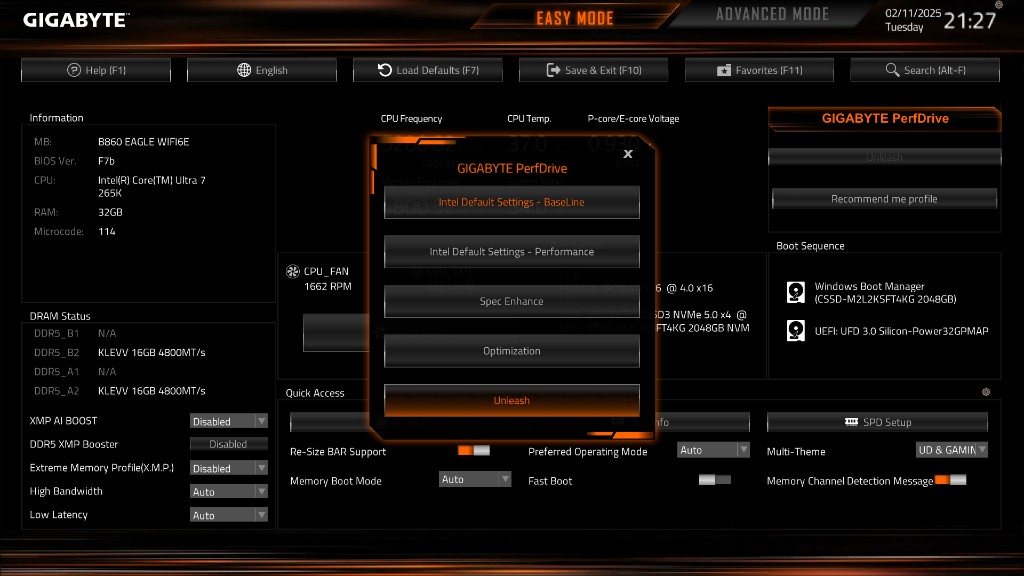Select Intel Default Settings - Performance profile
1024x576 pixels.
point(511,252)
